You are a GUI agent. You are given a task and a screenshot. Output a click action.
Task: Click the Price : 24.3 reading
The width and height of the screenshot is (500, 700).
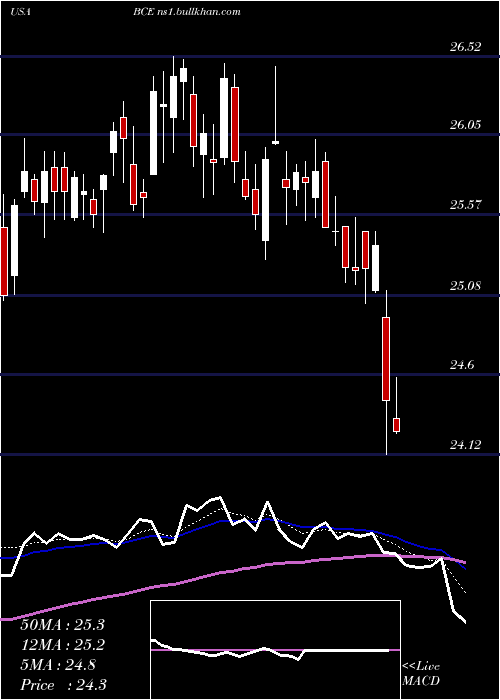pyautogui.click(x=63, y=685)
